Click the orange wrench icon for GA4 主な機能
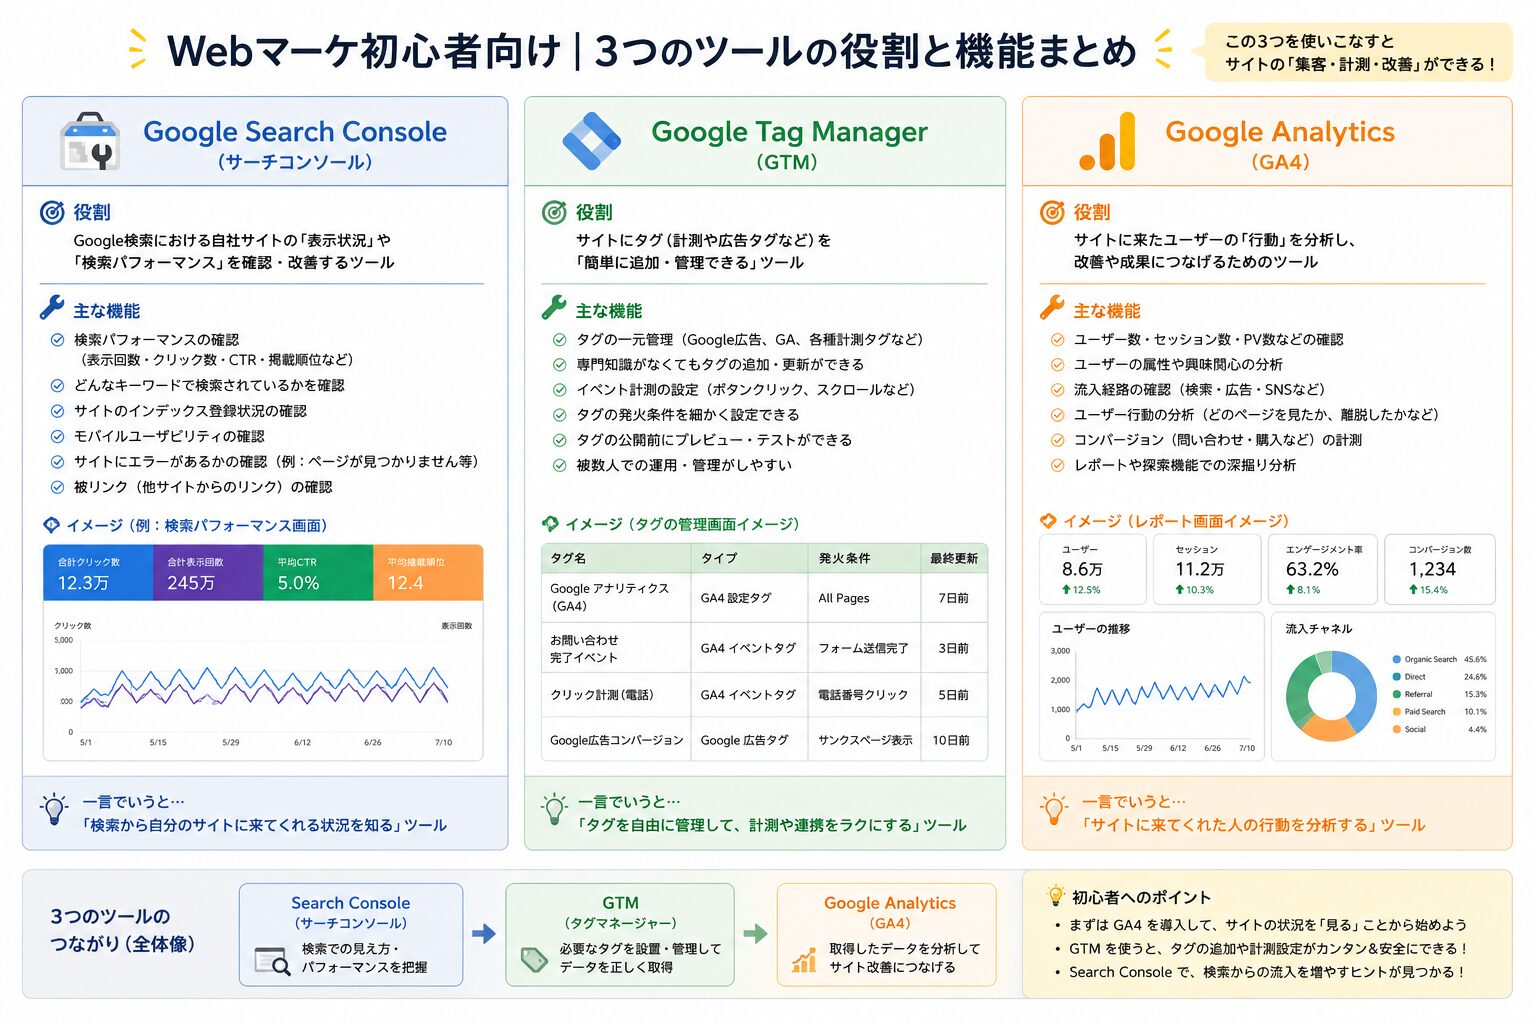The image size is (1536, 1024). tap(1052, 308)
